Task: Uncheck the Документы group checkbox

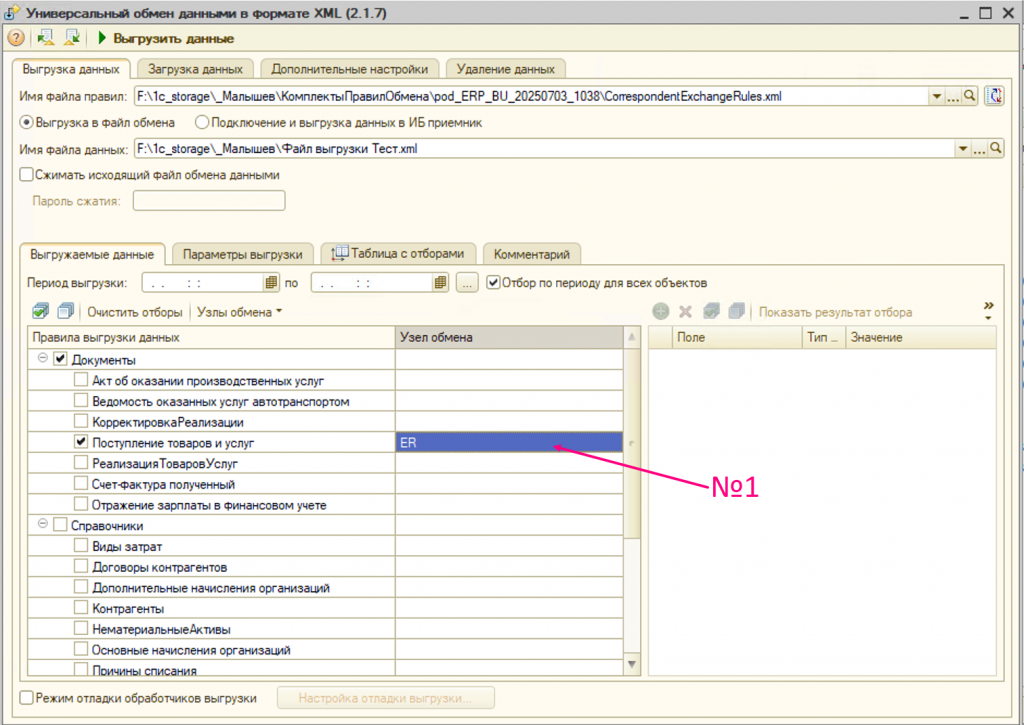Action: click(60, 359)
